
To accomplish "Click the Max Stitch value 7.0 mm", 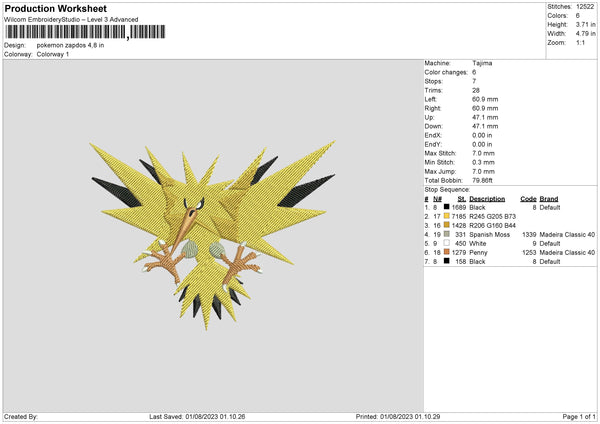I will pos(484,153).
